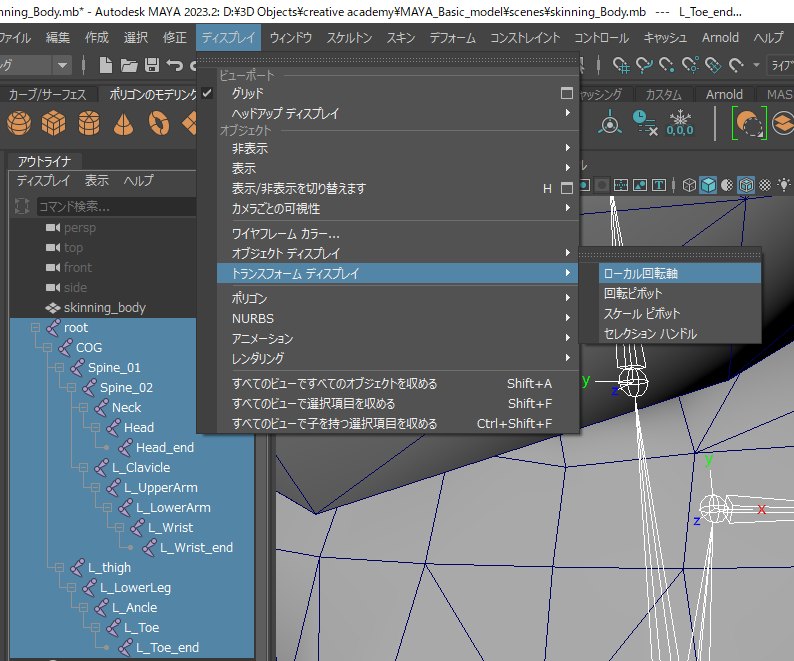Collapse the root joint node
Image resolution: width=794 pixels, height=661 pixels.
35,328
